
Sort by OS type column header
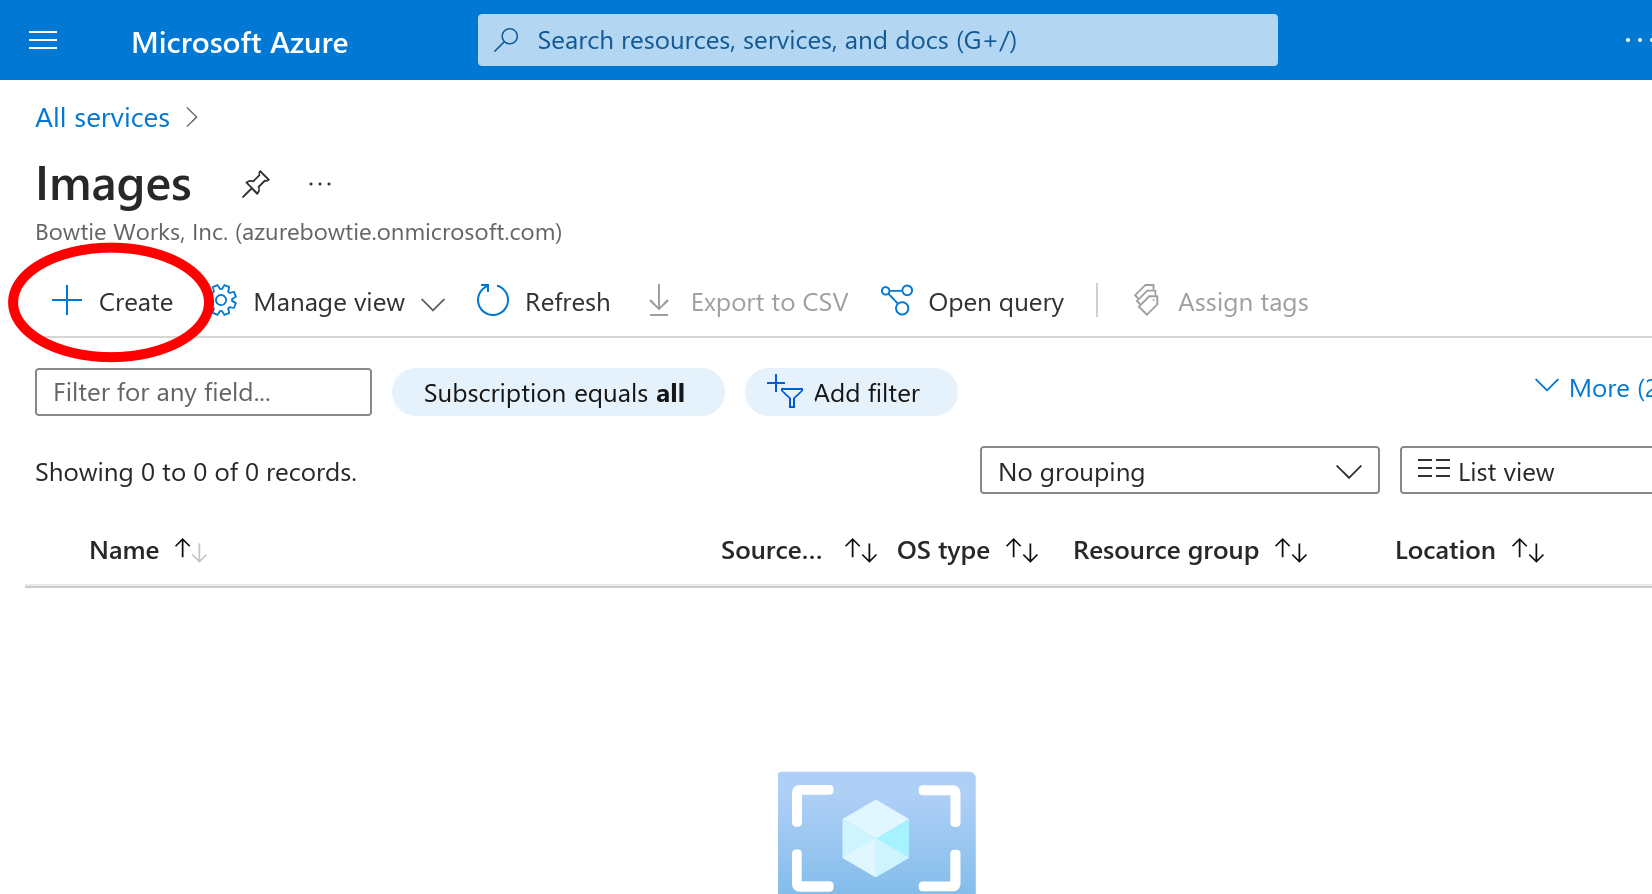pyautogui.click(x=943, y=550)
